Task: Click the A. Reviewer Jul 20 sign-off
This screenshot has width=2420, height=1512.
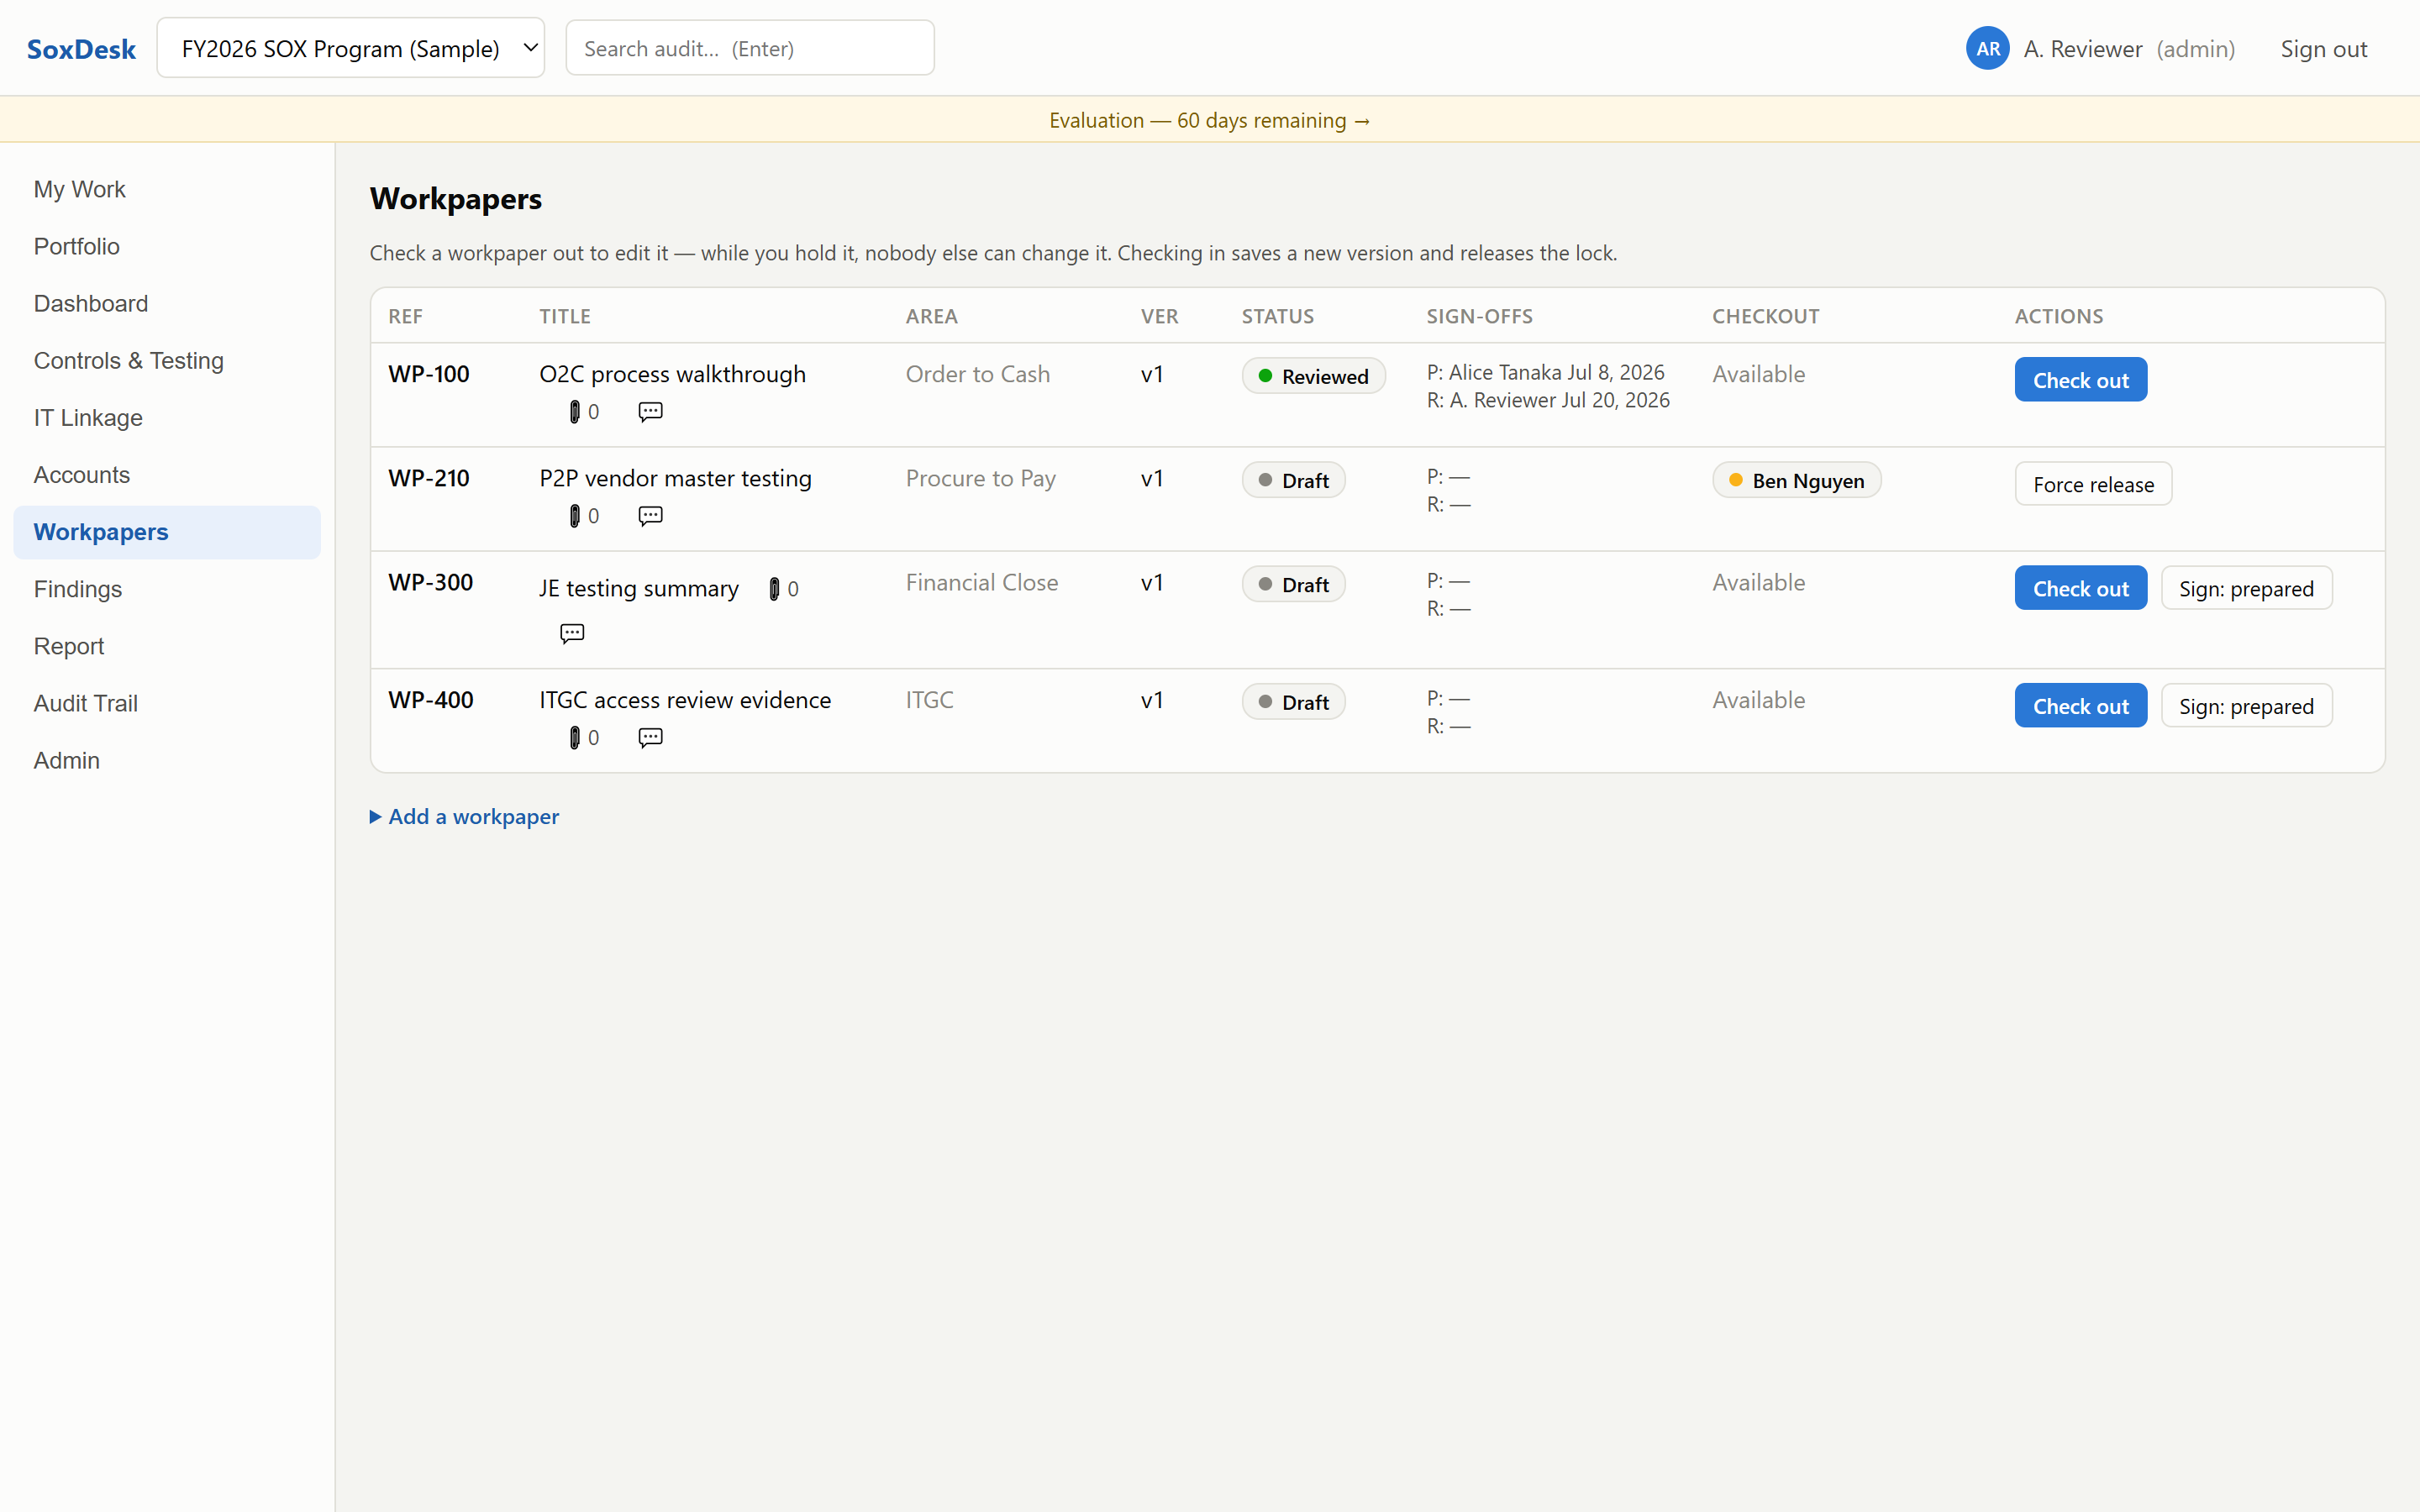Action: coord(1547,400)
